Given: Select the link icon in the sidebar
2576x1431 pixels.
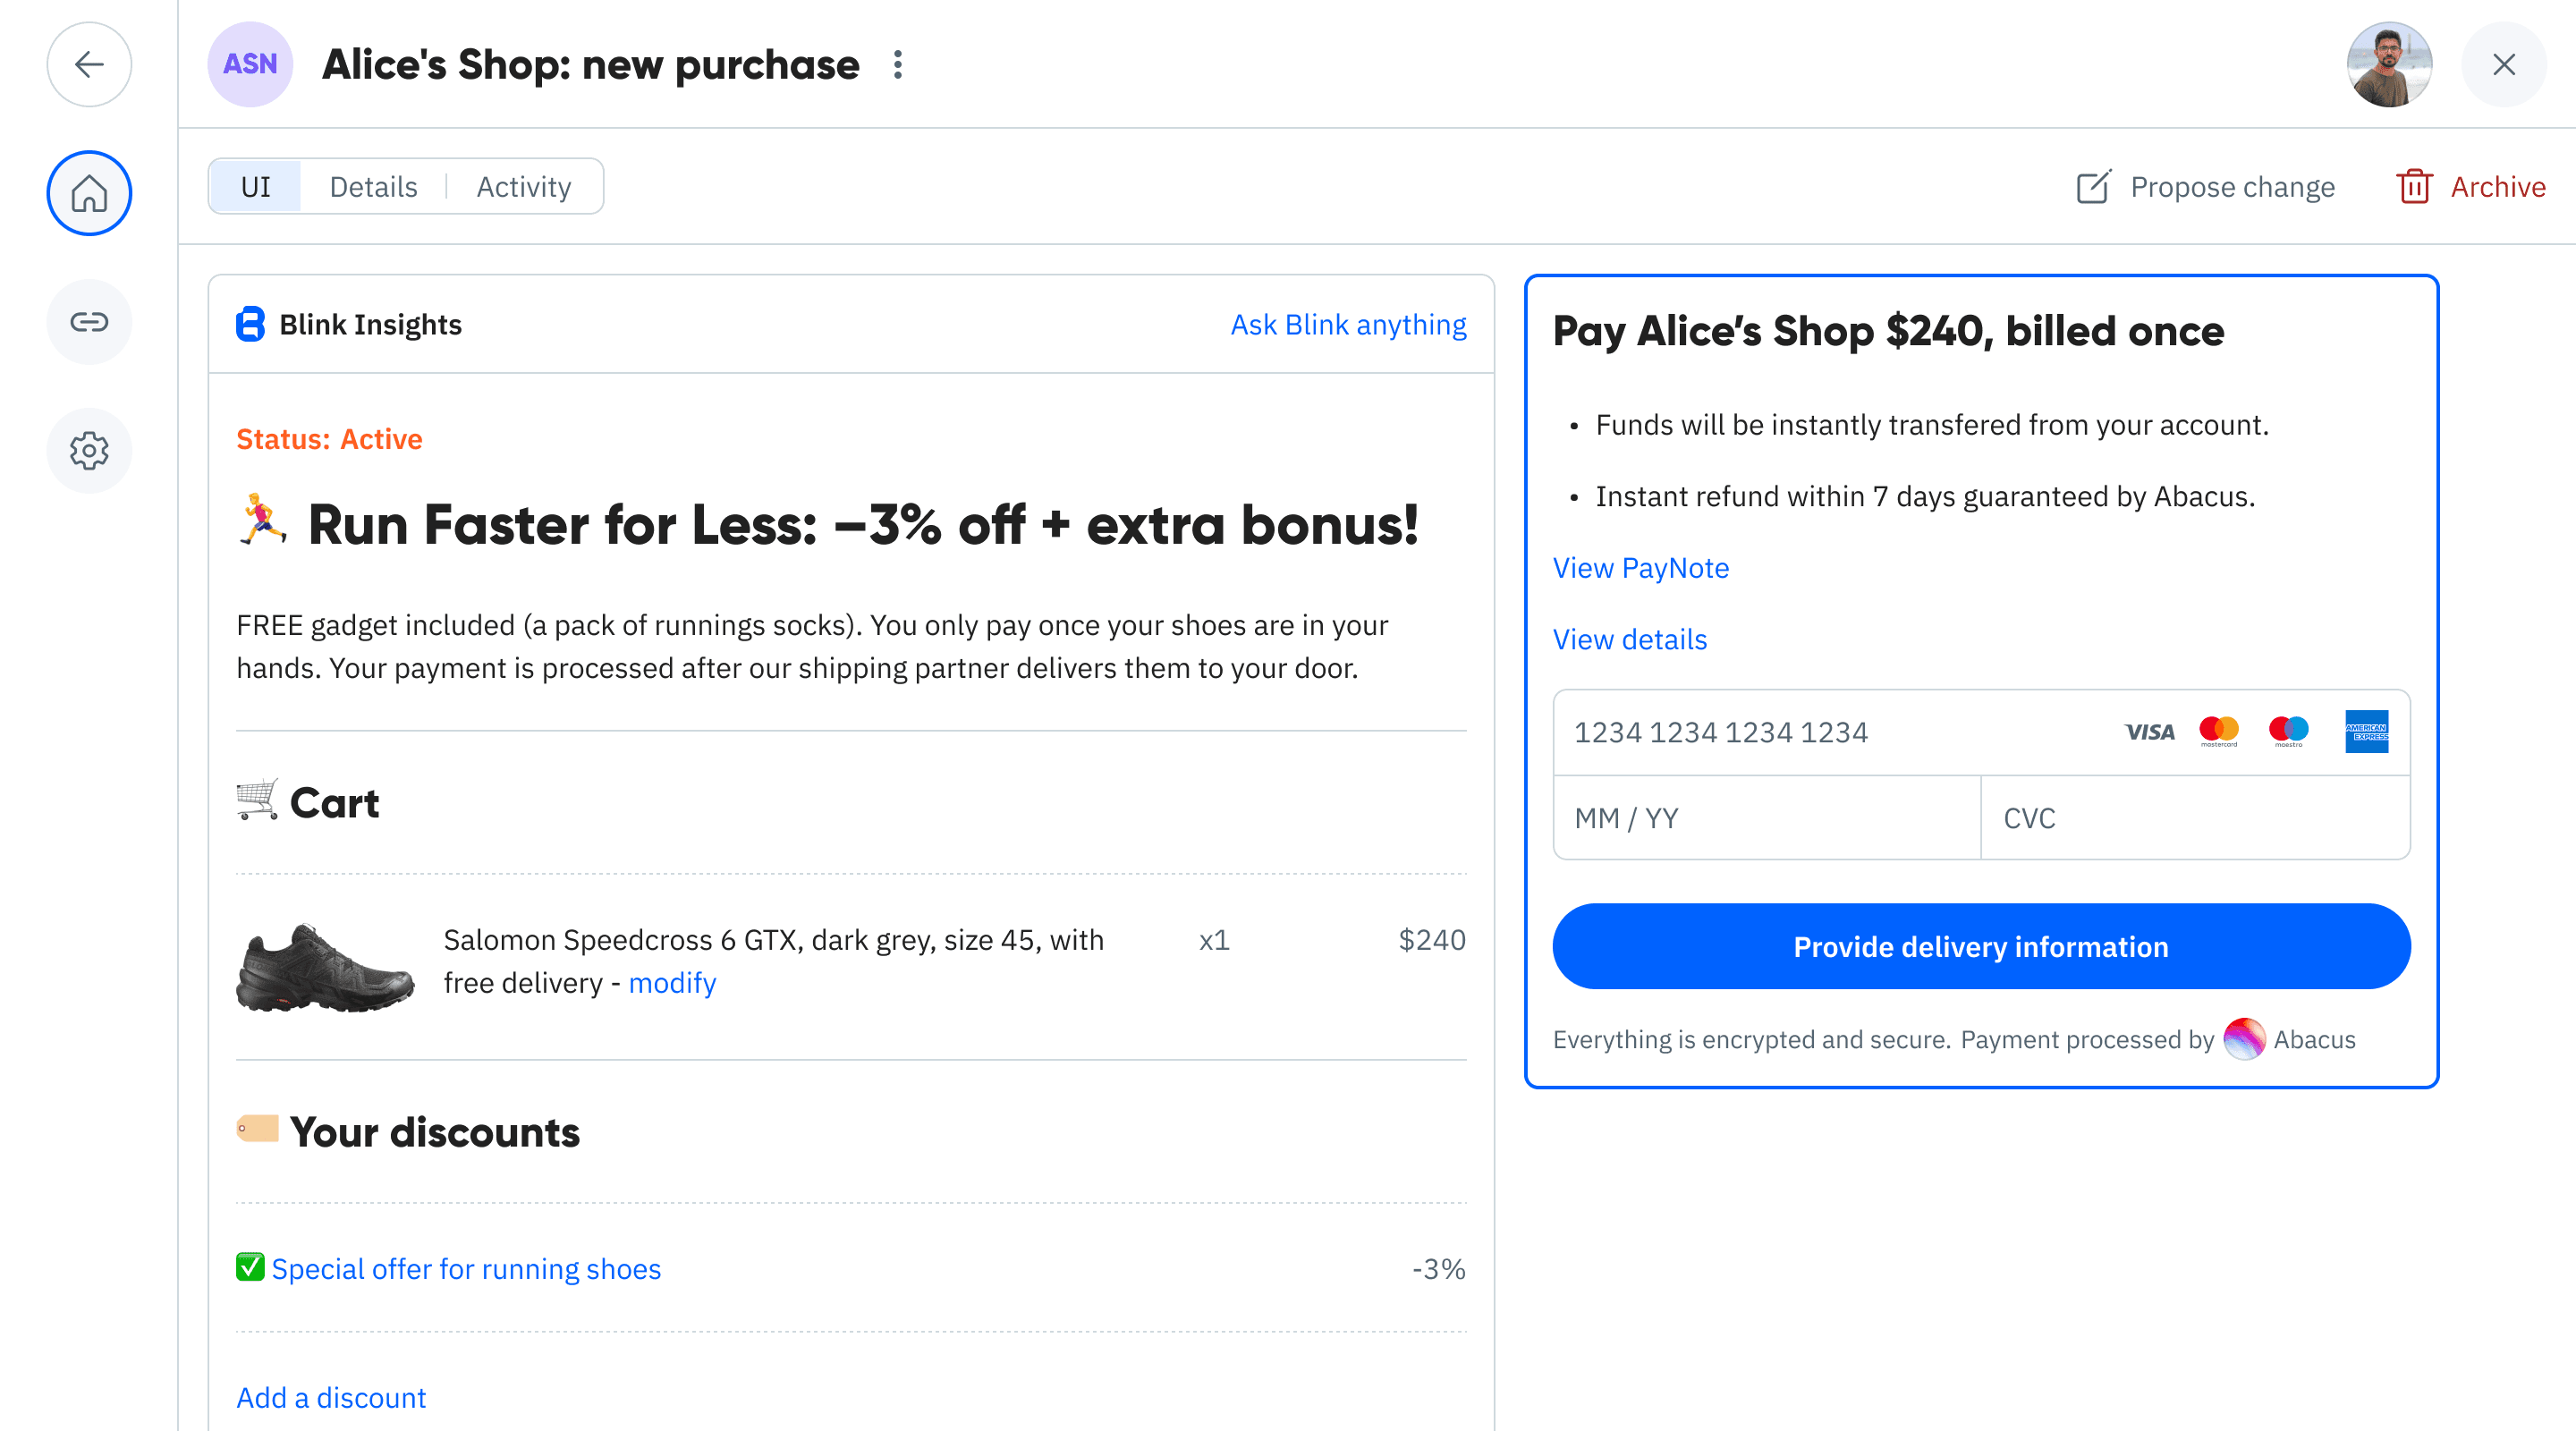Looking at the screenshot, I should (x=89, y=322).
